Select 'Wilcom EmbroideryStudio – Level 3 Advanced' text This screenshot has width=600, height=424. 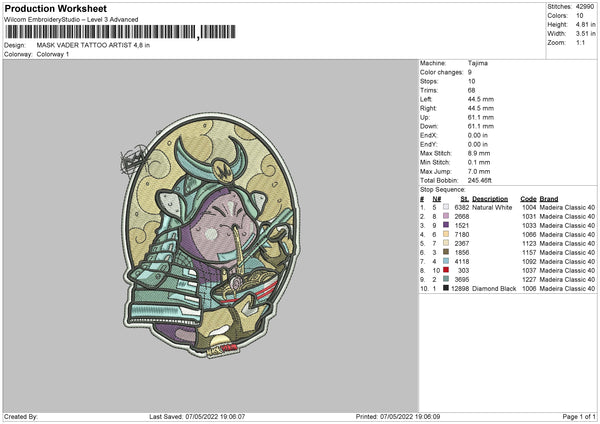tap(71, 20)
